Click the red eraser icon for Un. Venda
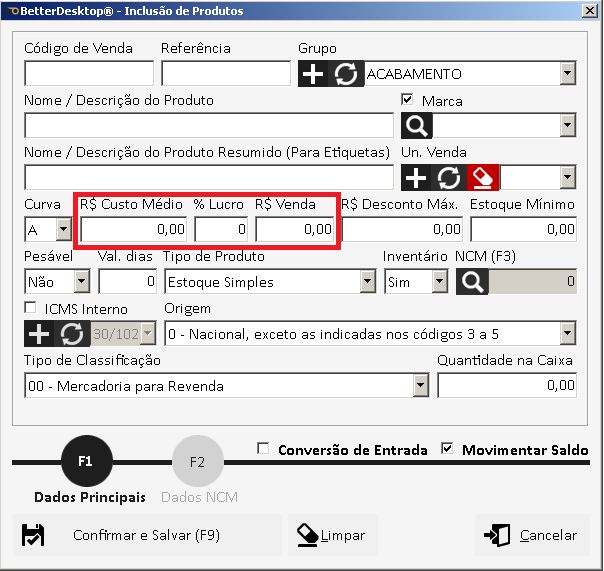Screen dimensions: 604x571 482,178
